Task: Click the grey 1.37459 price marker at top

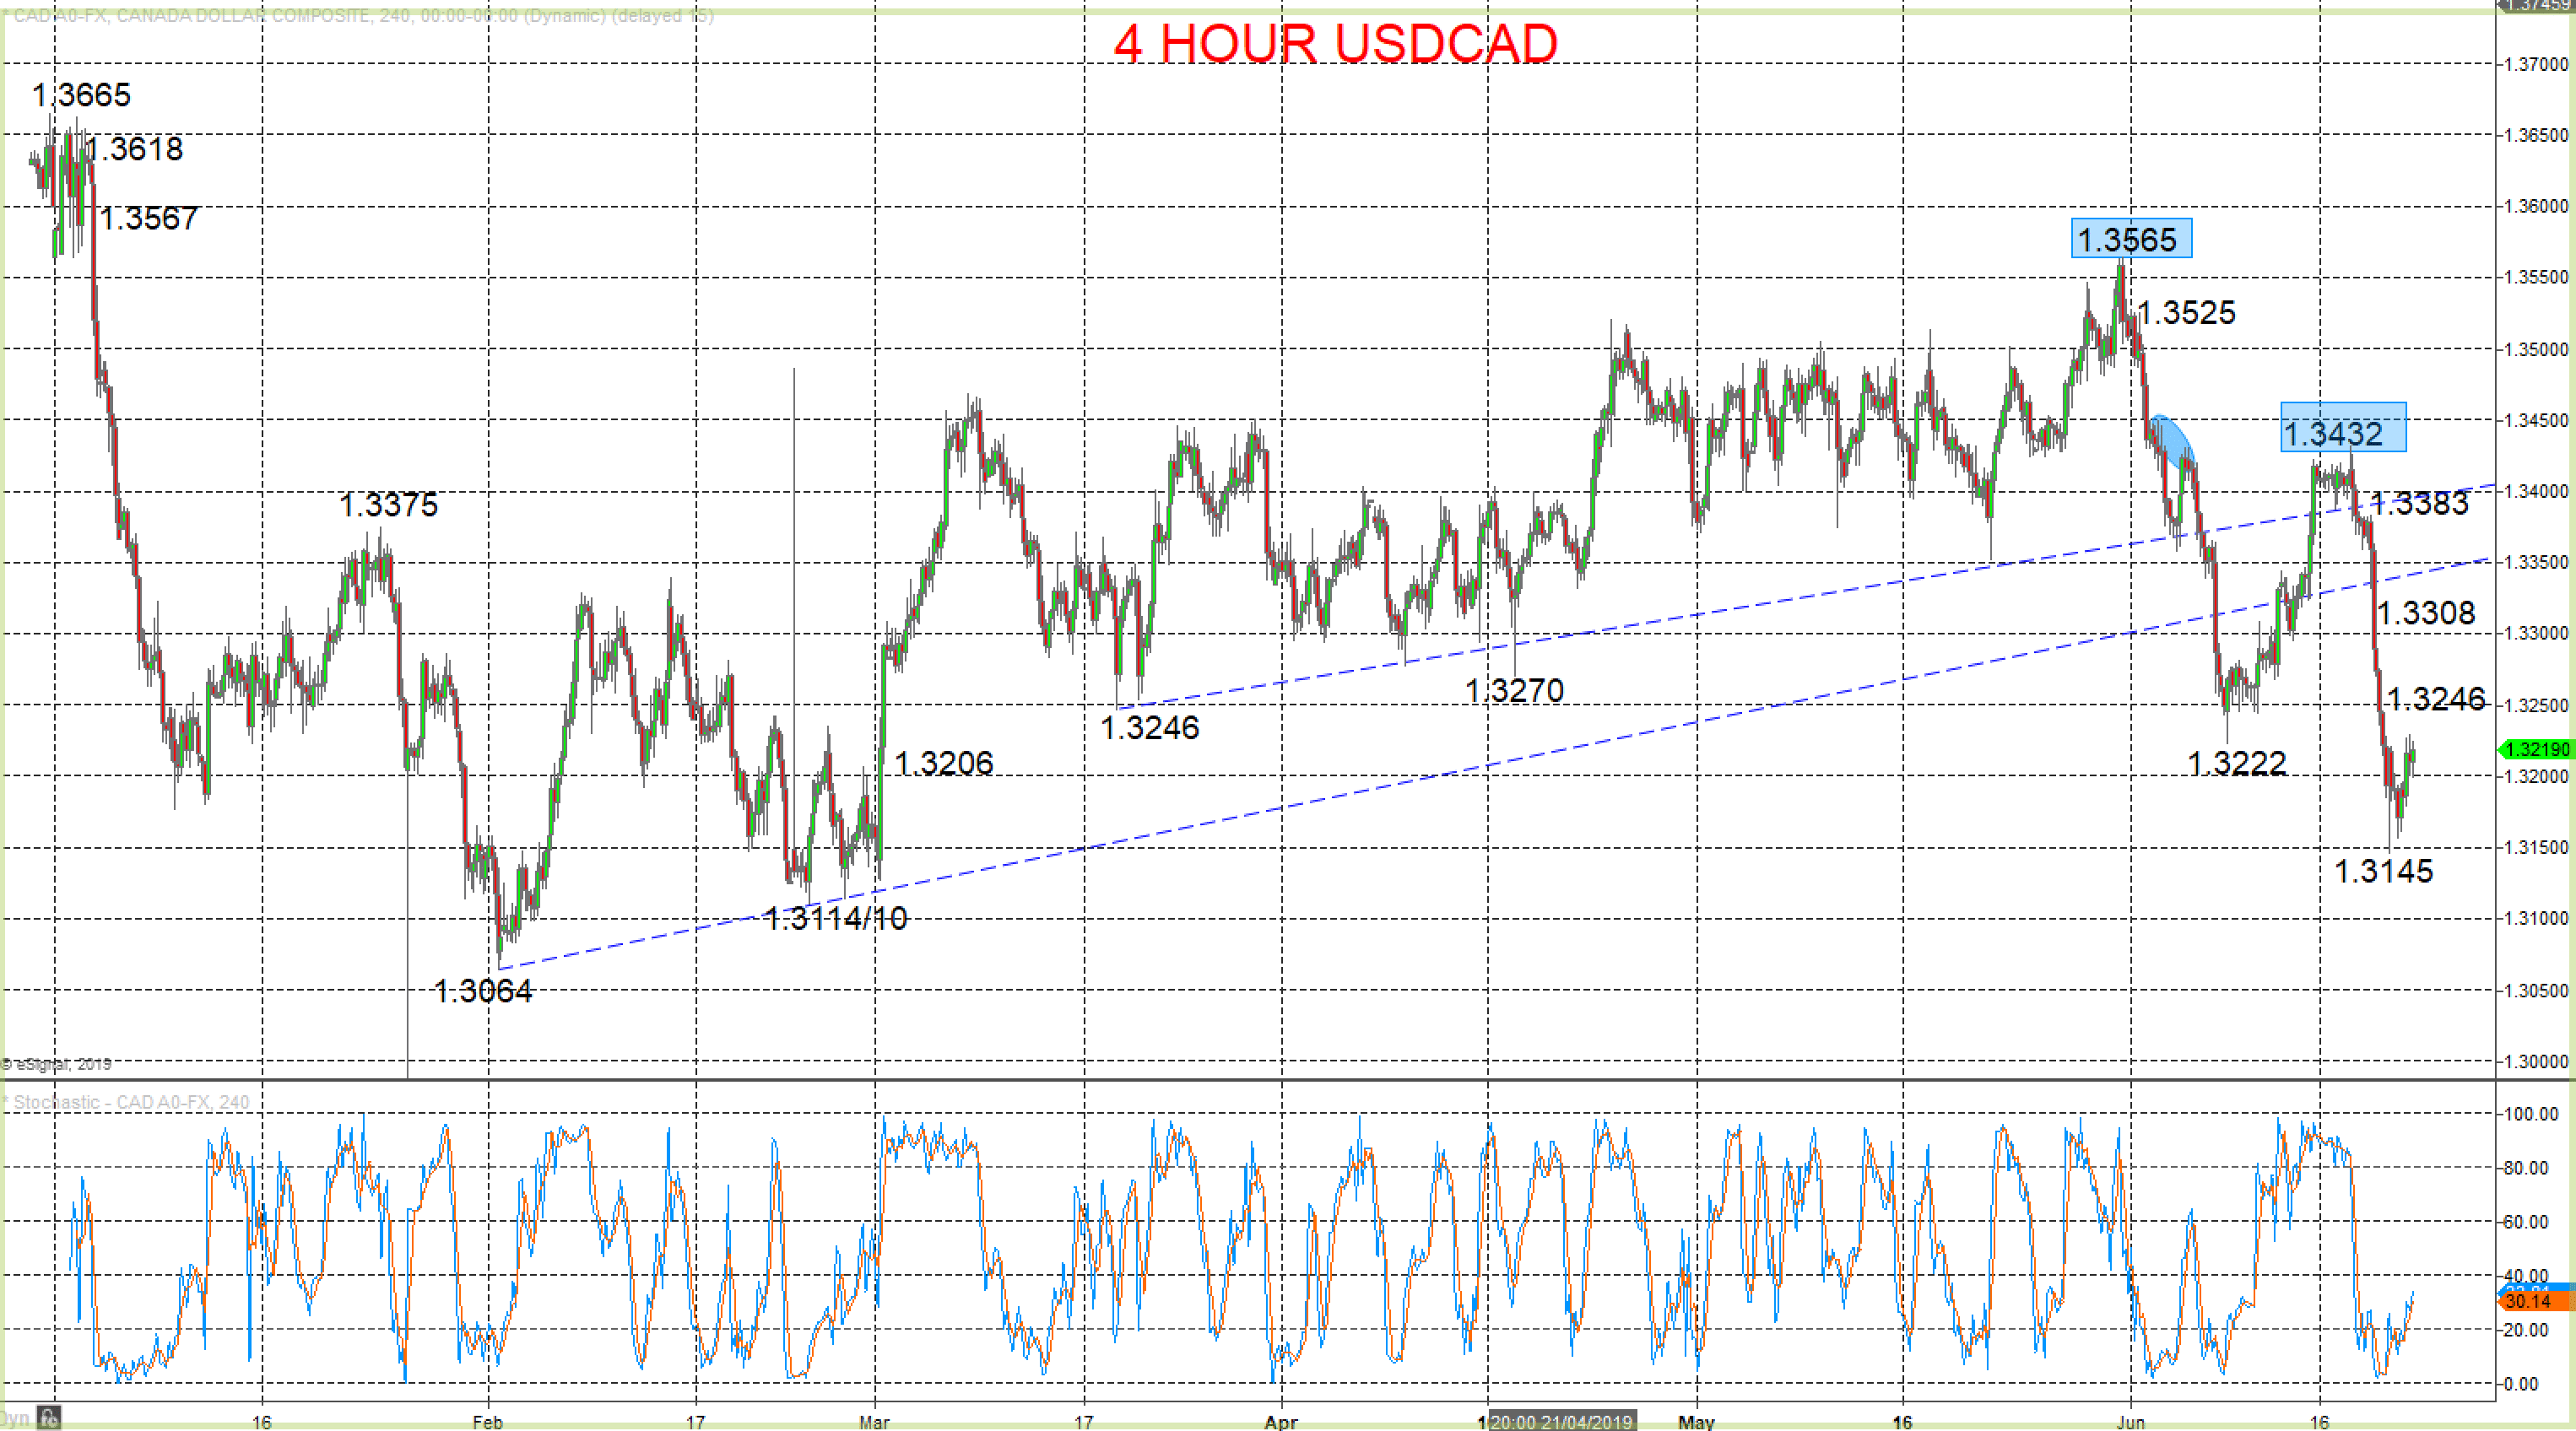Action: [2538, 5]
